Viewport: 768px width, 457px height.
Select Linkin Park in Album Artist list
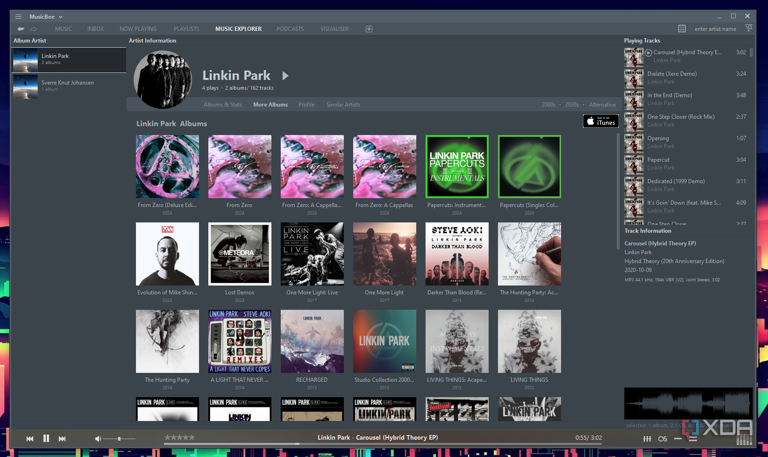[x=69, y=60]
